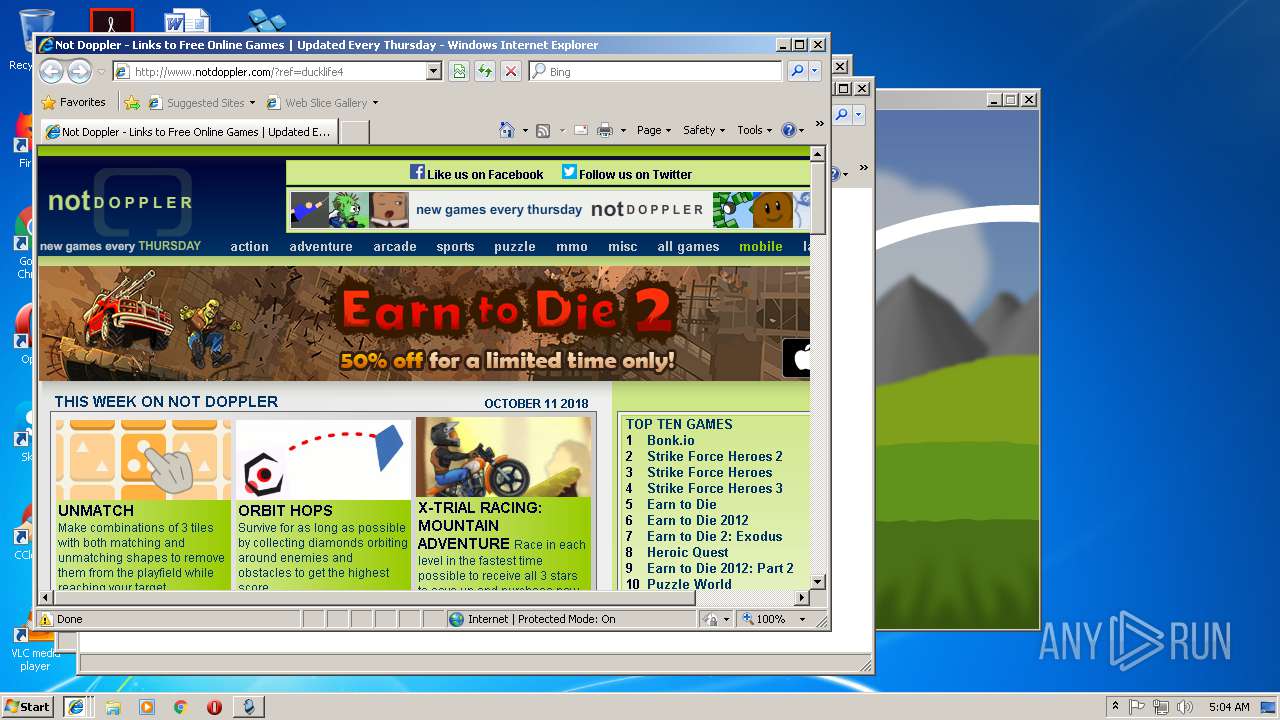Stop loading with the red X icon
Screen dimensions: 1280x720
click(511, 71)
